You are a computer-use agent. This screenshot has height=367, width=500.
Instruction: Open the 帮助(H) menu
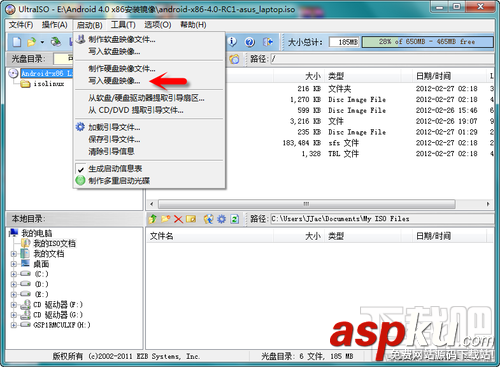pos(193,25)
